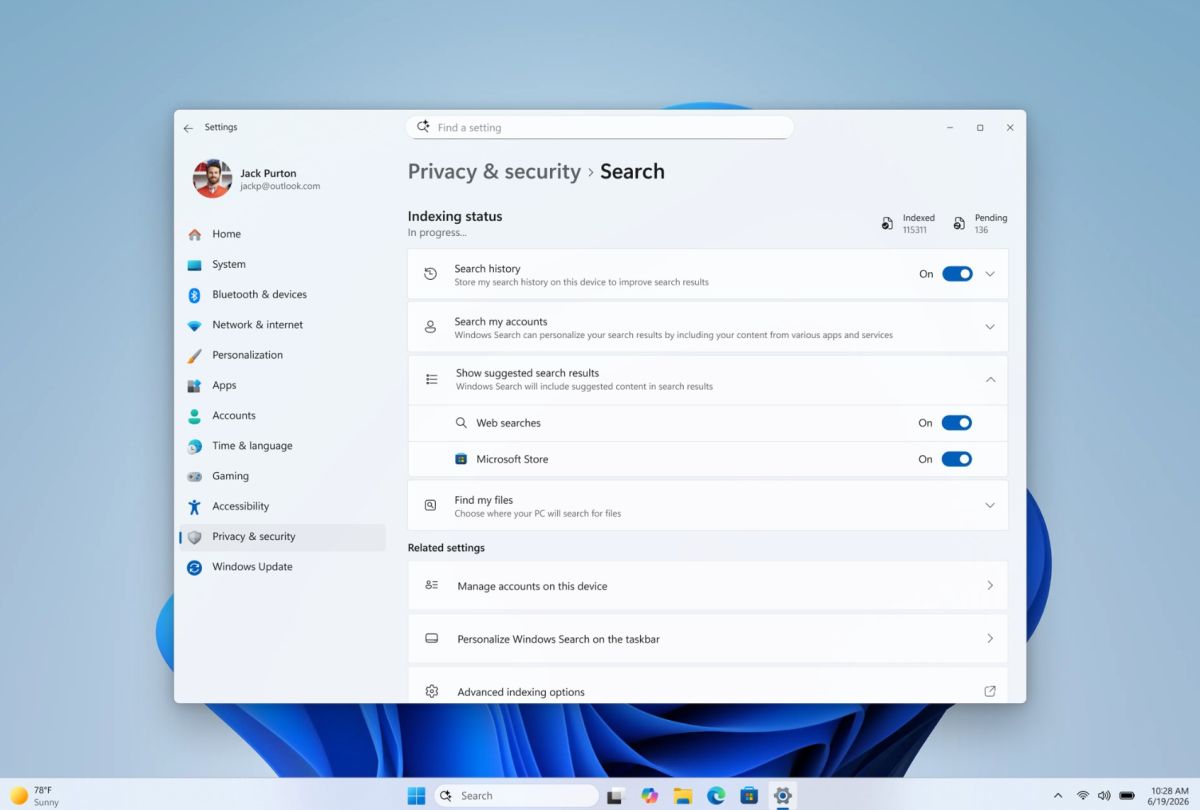The width and height of the screenshot is (1200, 810).
Task: Disable the Microsoft Store suggestions toggle
Action: point(957,459)
